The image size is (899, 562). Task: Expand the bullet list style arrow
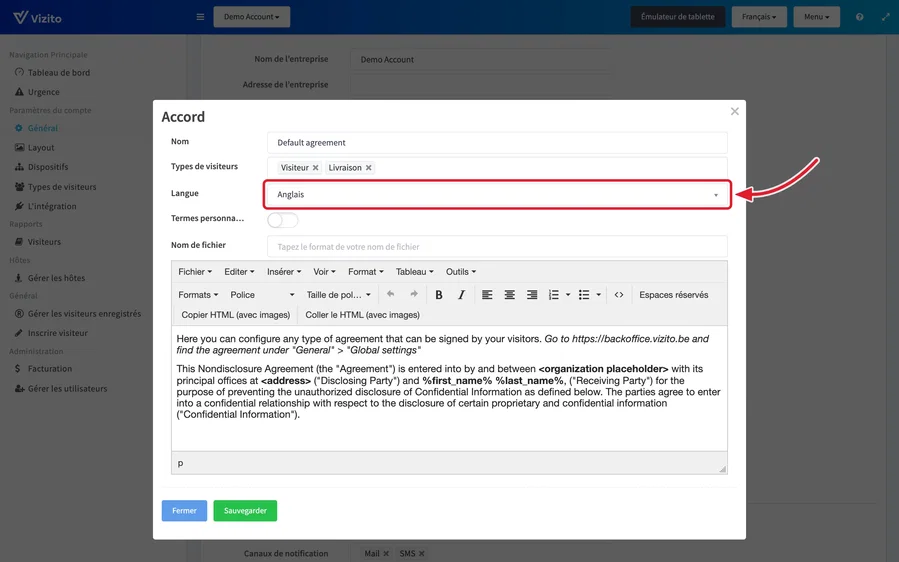point(598,295)
